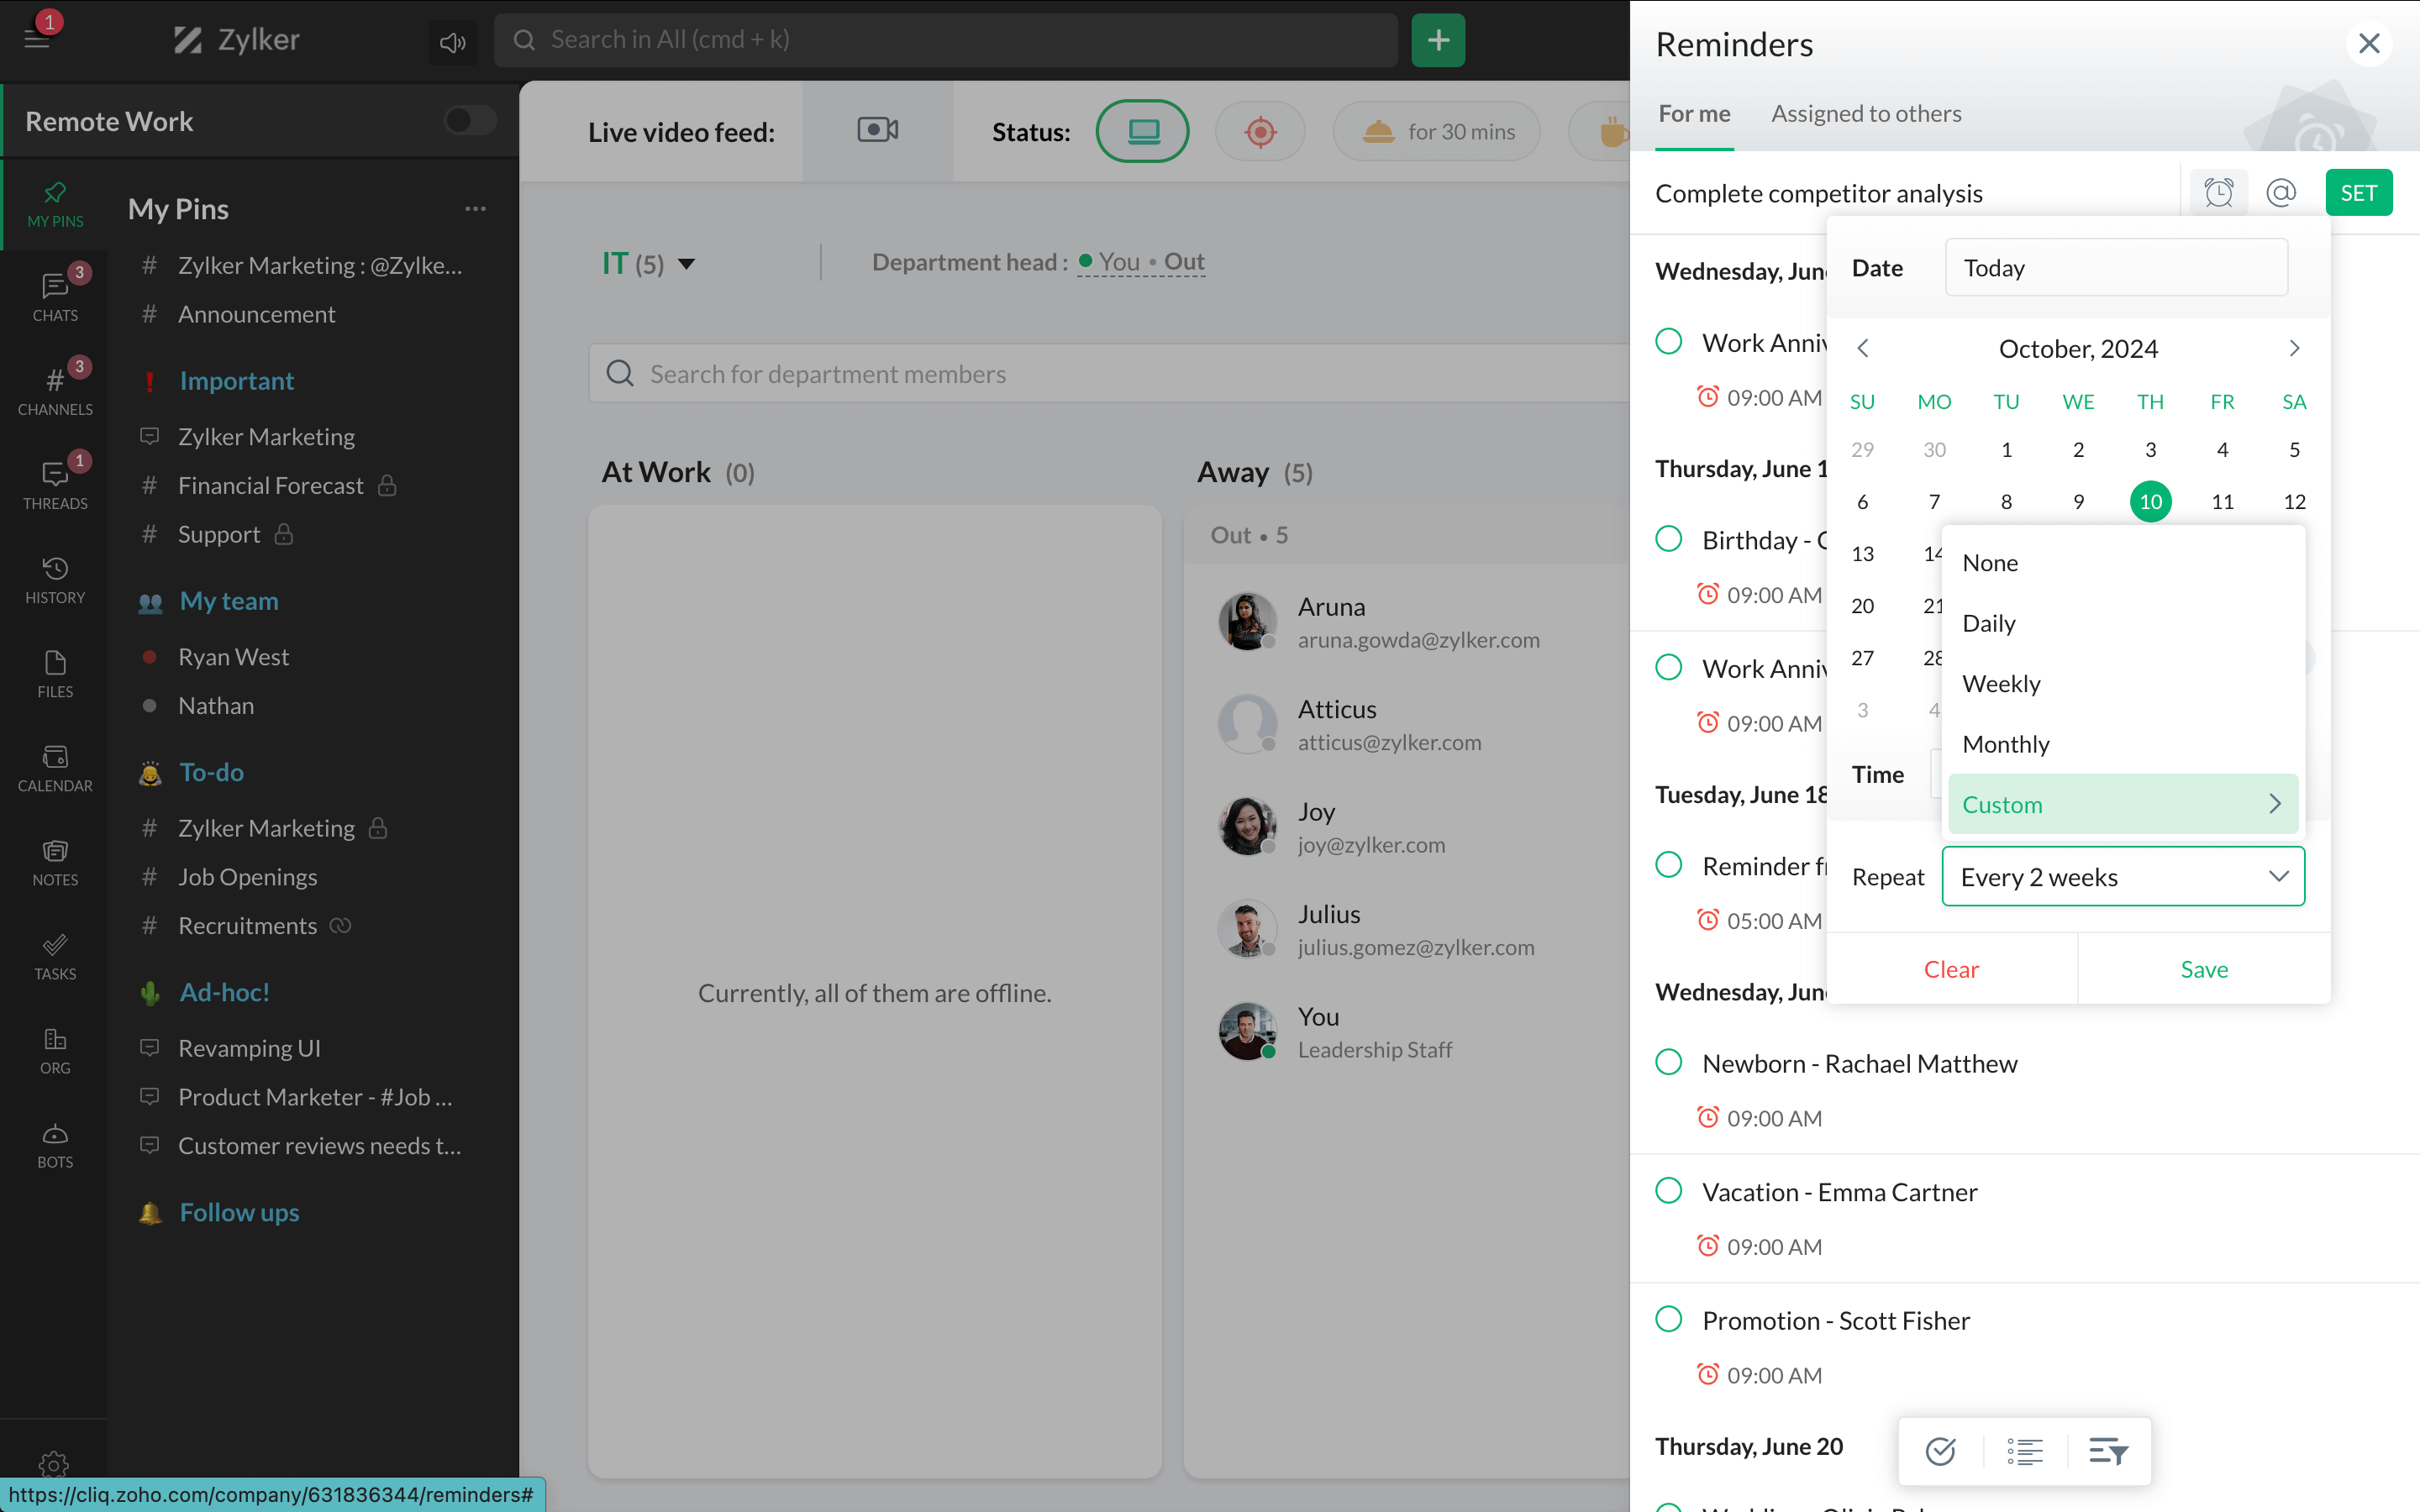This screenshot has width=2420, height=1512.
Task: Expand the IT department members list
Action: tap(685, 261)
